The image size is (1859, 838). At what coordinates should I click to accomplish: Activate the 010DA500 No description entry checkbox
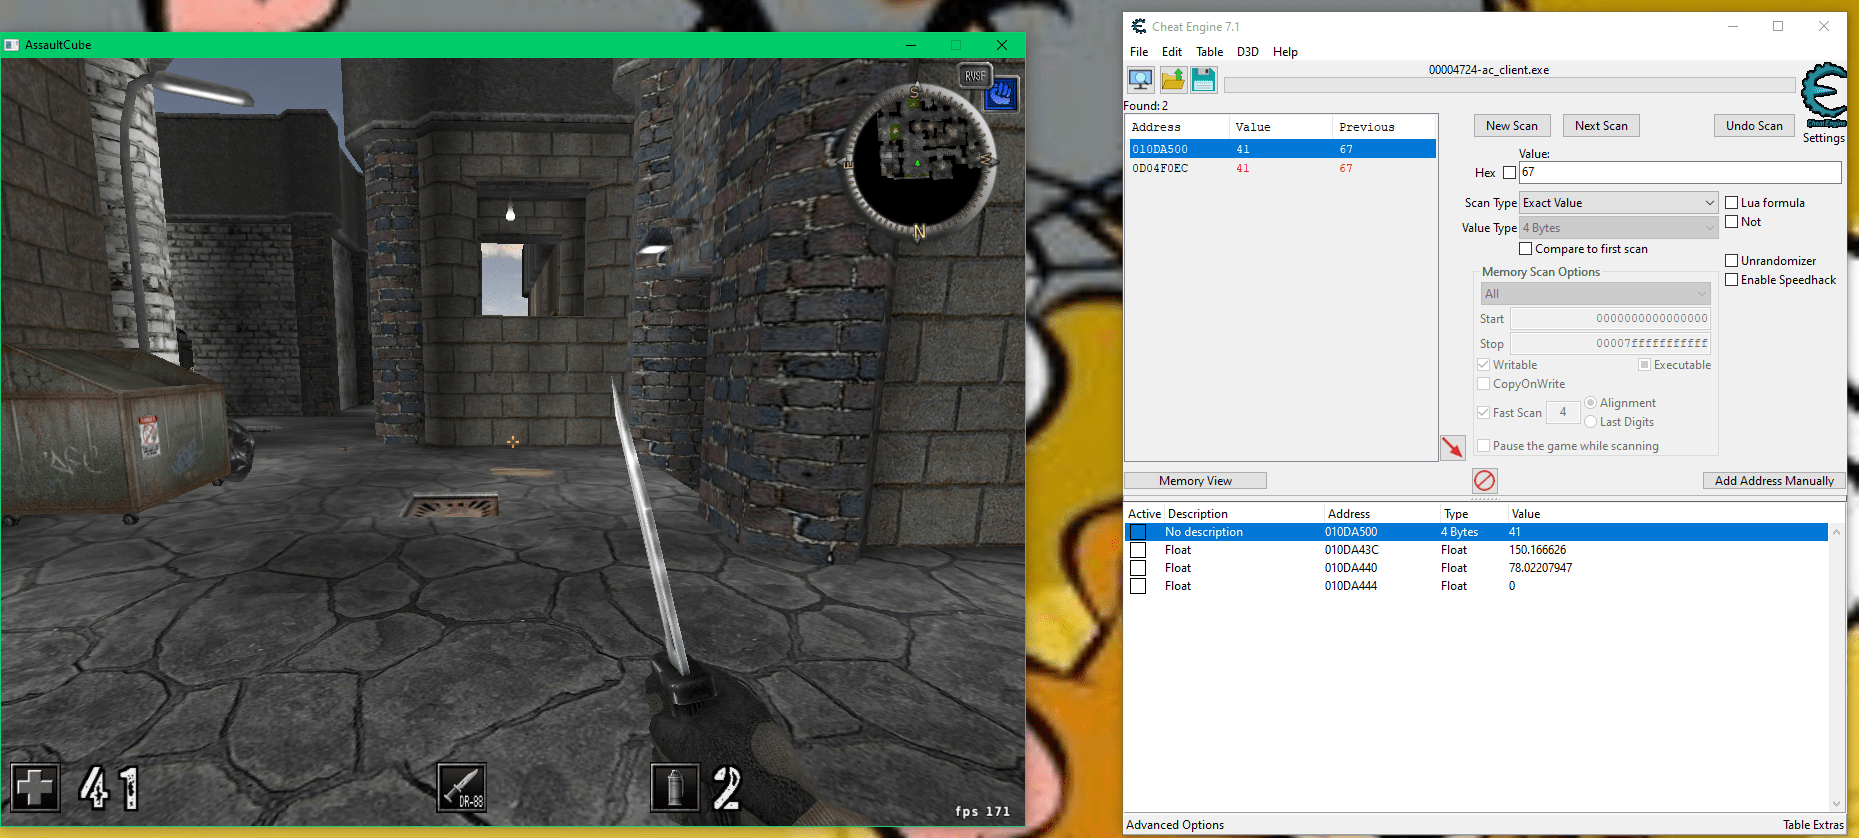point(1138,532)
